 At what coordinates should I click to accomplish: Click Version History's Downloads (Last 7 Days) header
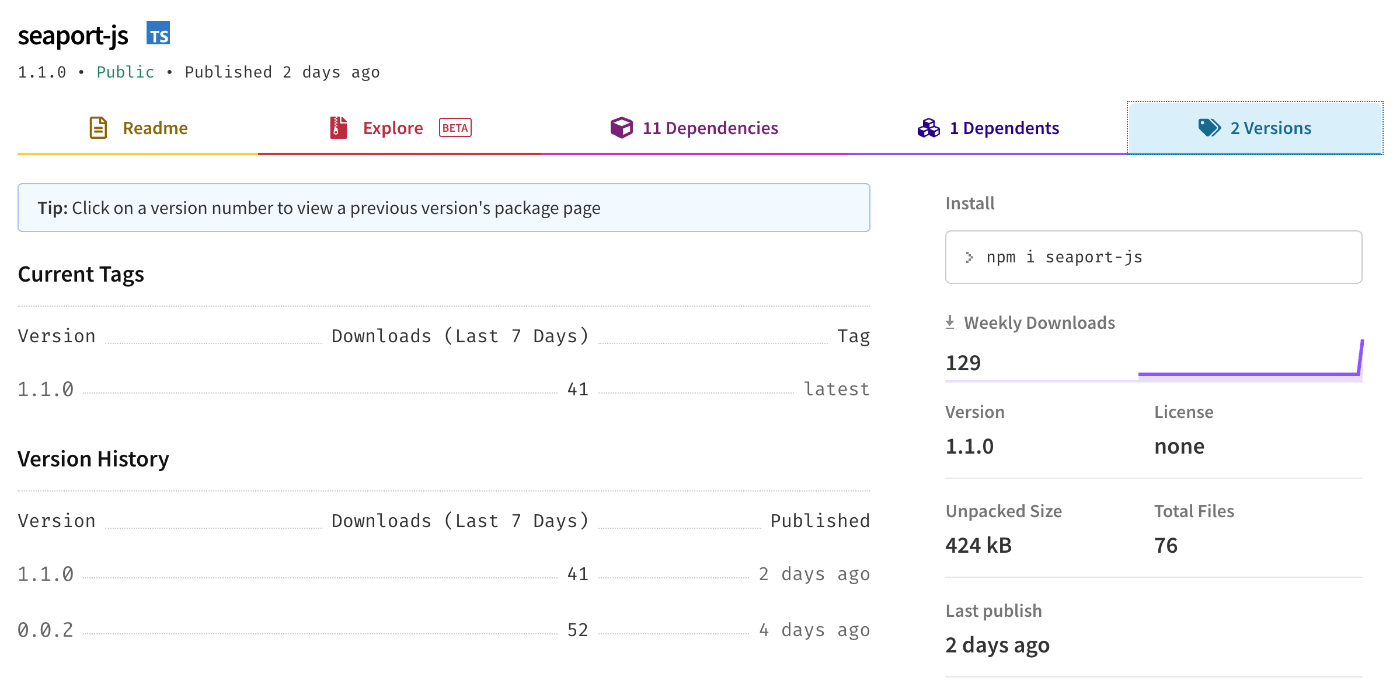[x=460, y=521]
